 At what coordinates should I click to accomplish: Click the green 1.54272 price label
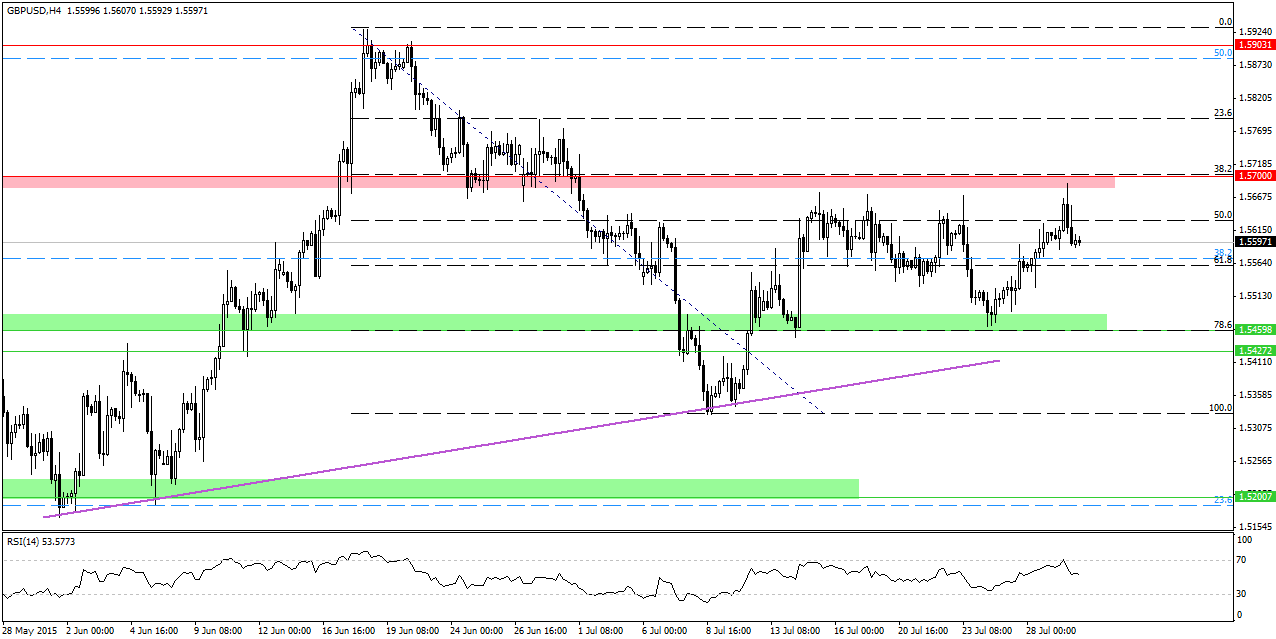click(x=1255, y=351)
